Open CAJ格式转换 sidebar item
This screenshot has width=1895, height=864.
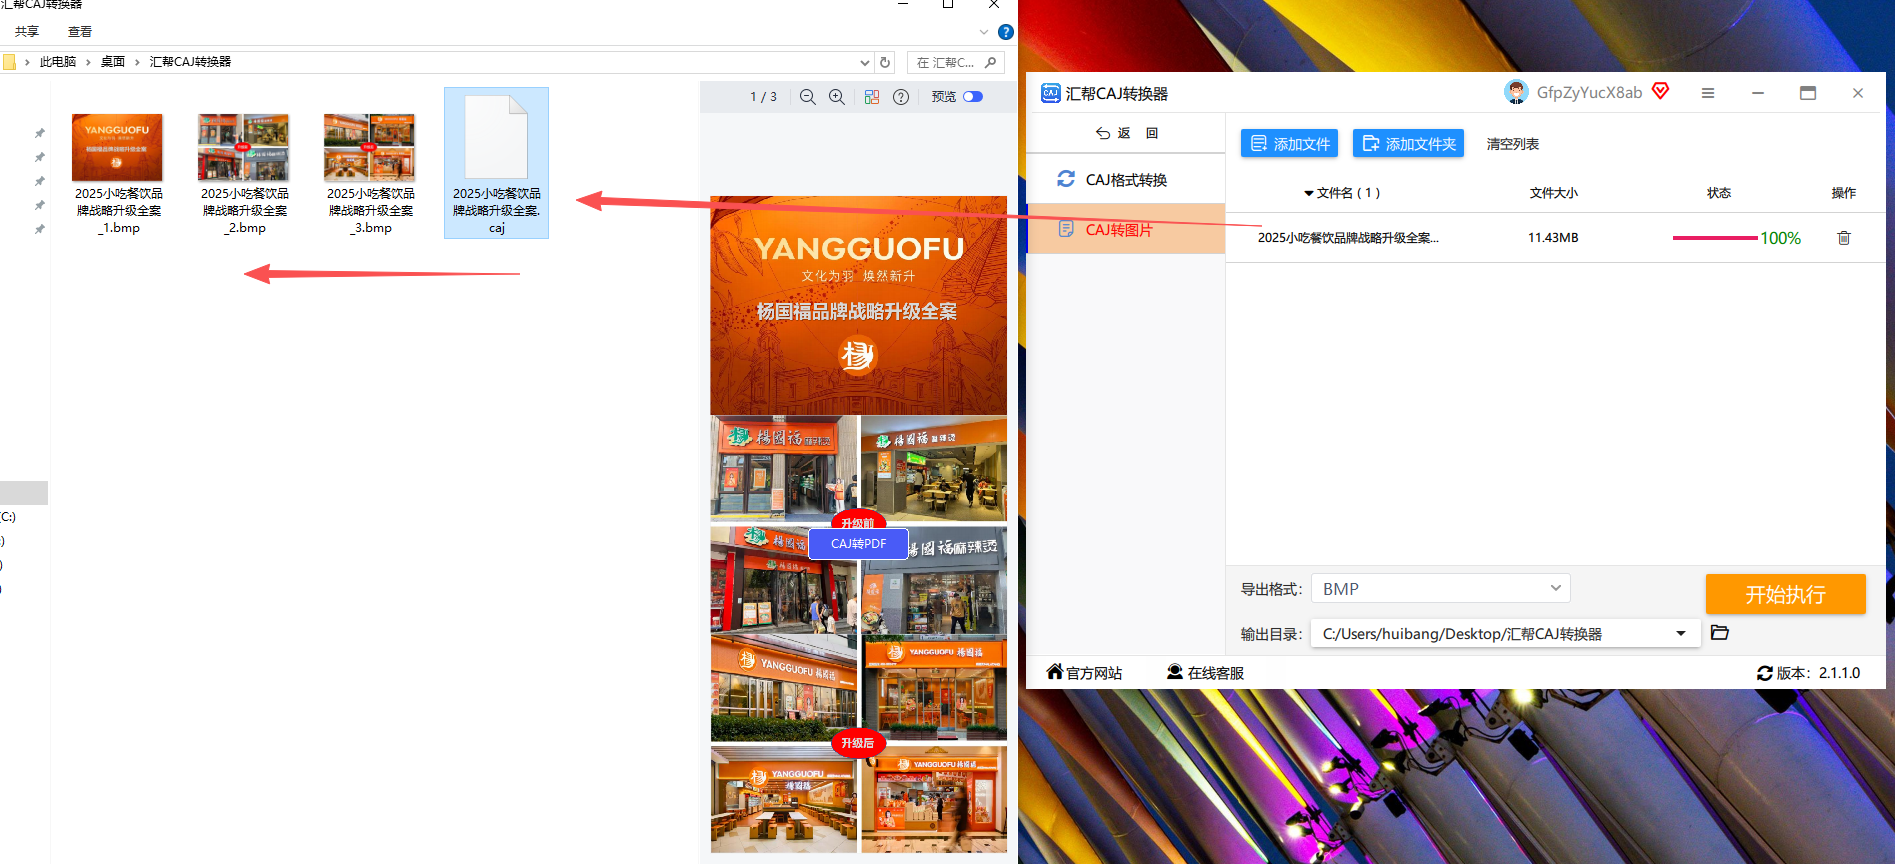[1126, 180]
